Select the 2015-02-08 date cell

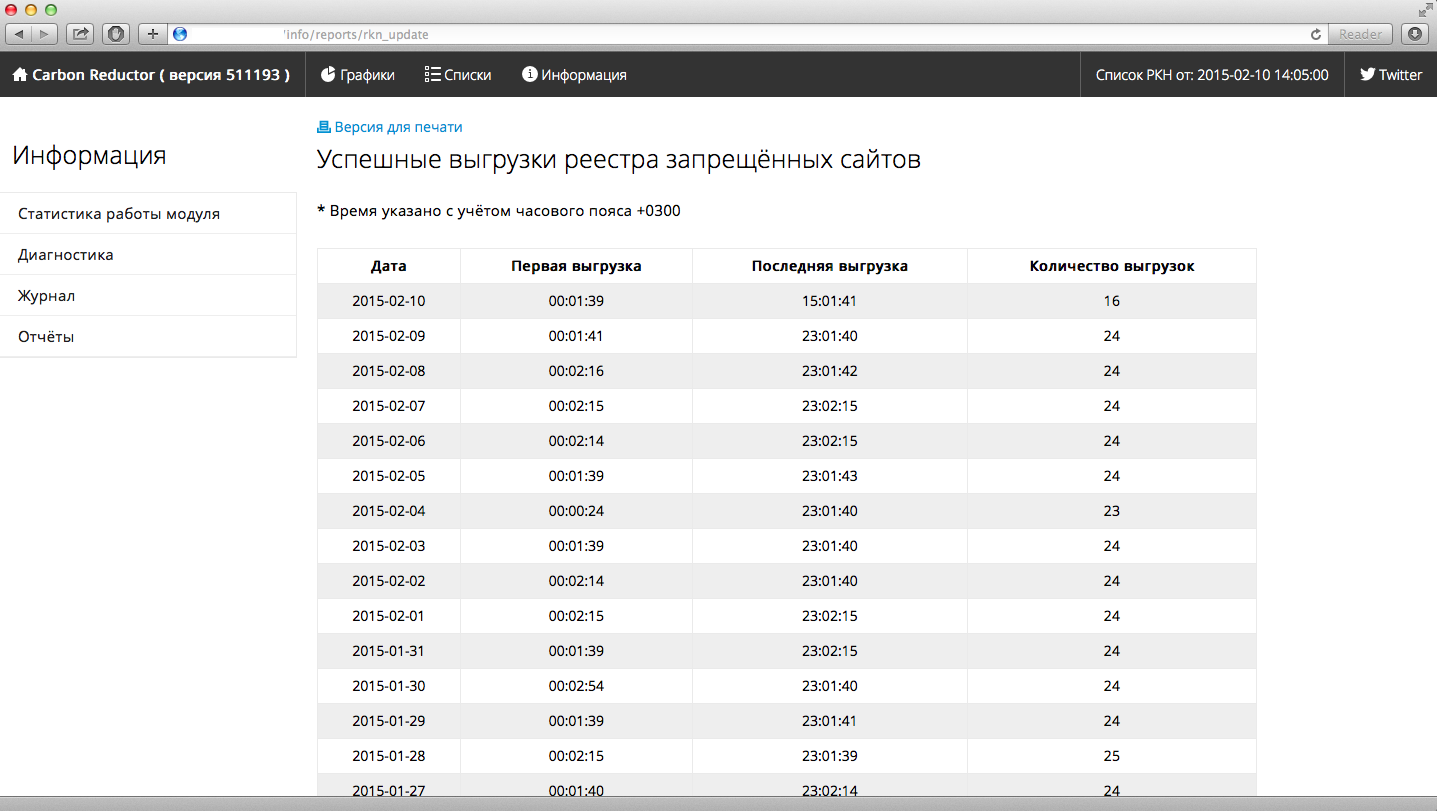click(x=389, y=371)
